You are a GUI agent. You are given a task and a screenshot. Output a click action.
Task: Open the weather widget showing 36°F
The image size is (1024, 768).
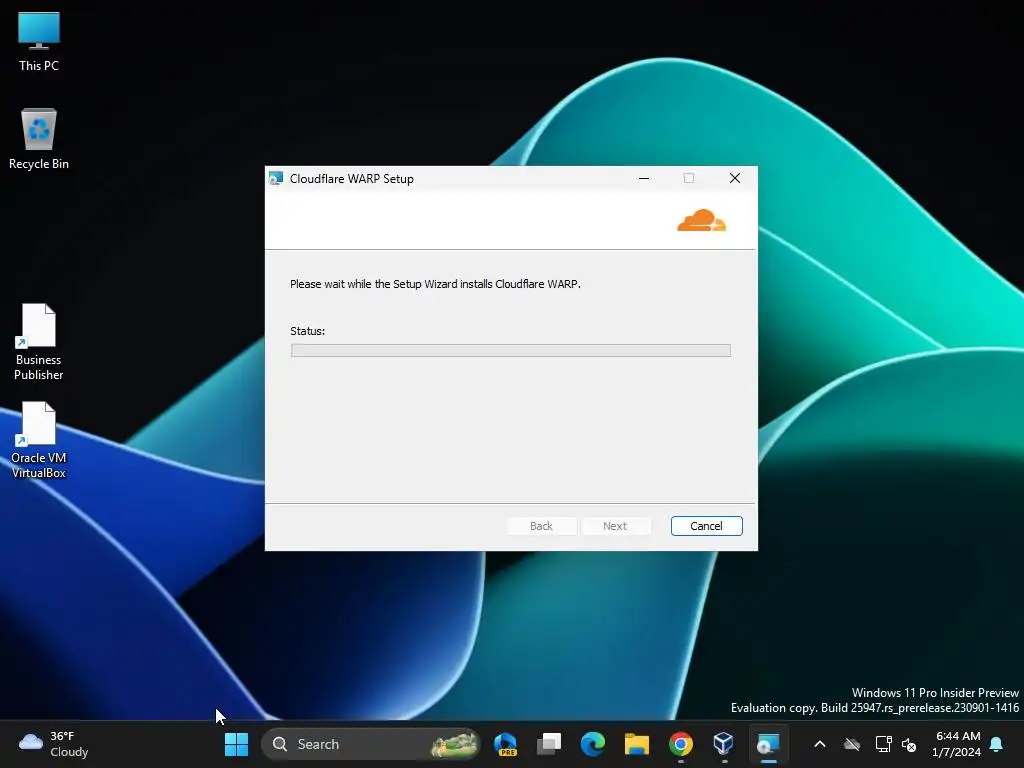coord(54,744)
